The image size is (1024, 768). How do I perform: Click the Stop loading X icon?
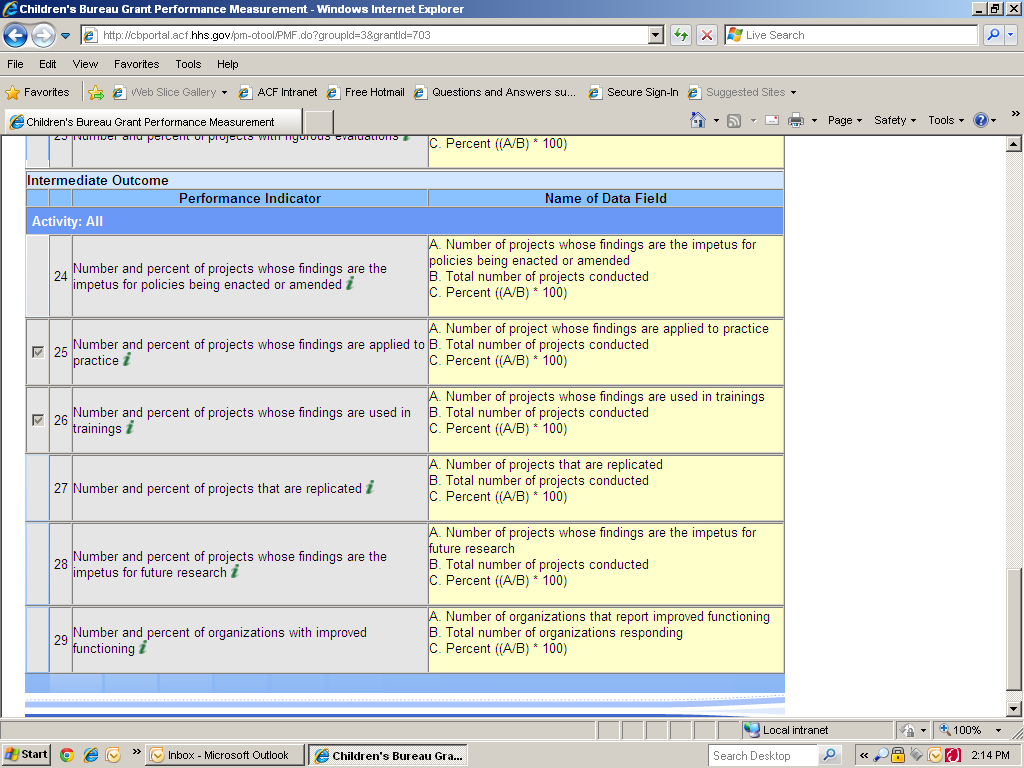click(x=707, y=35)
